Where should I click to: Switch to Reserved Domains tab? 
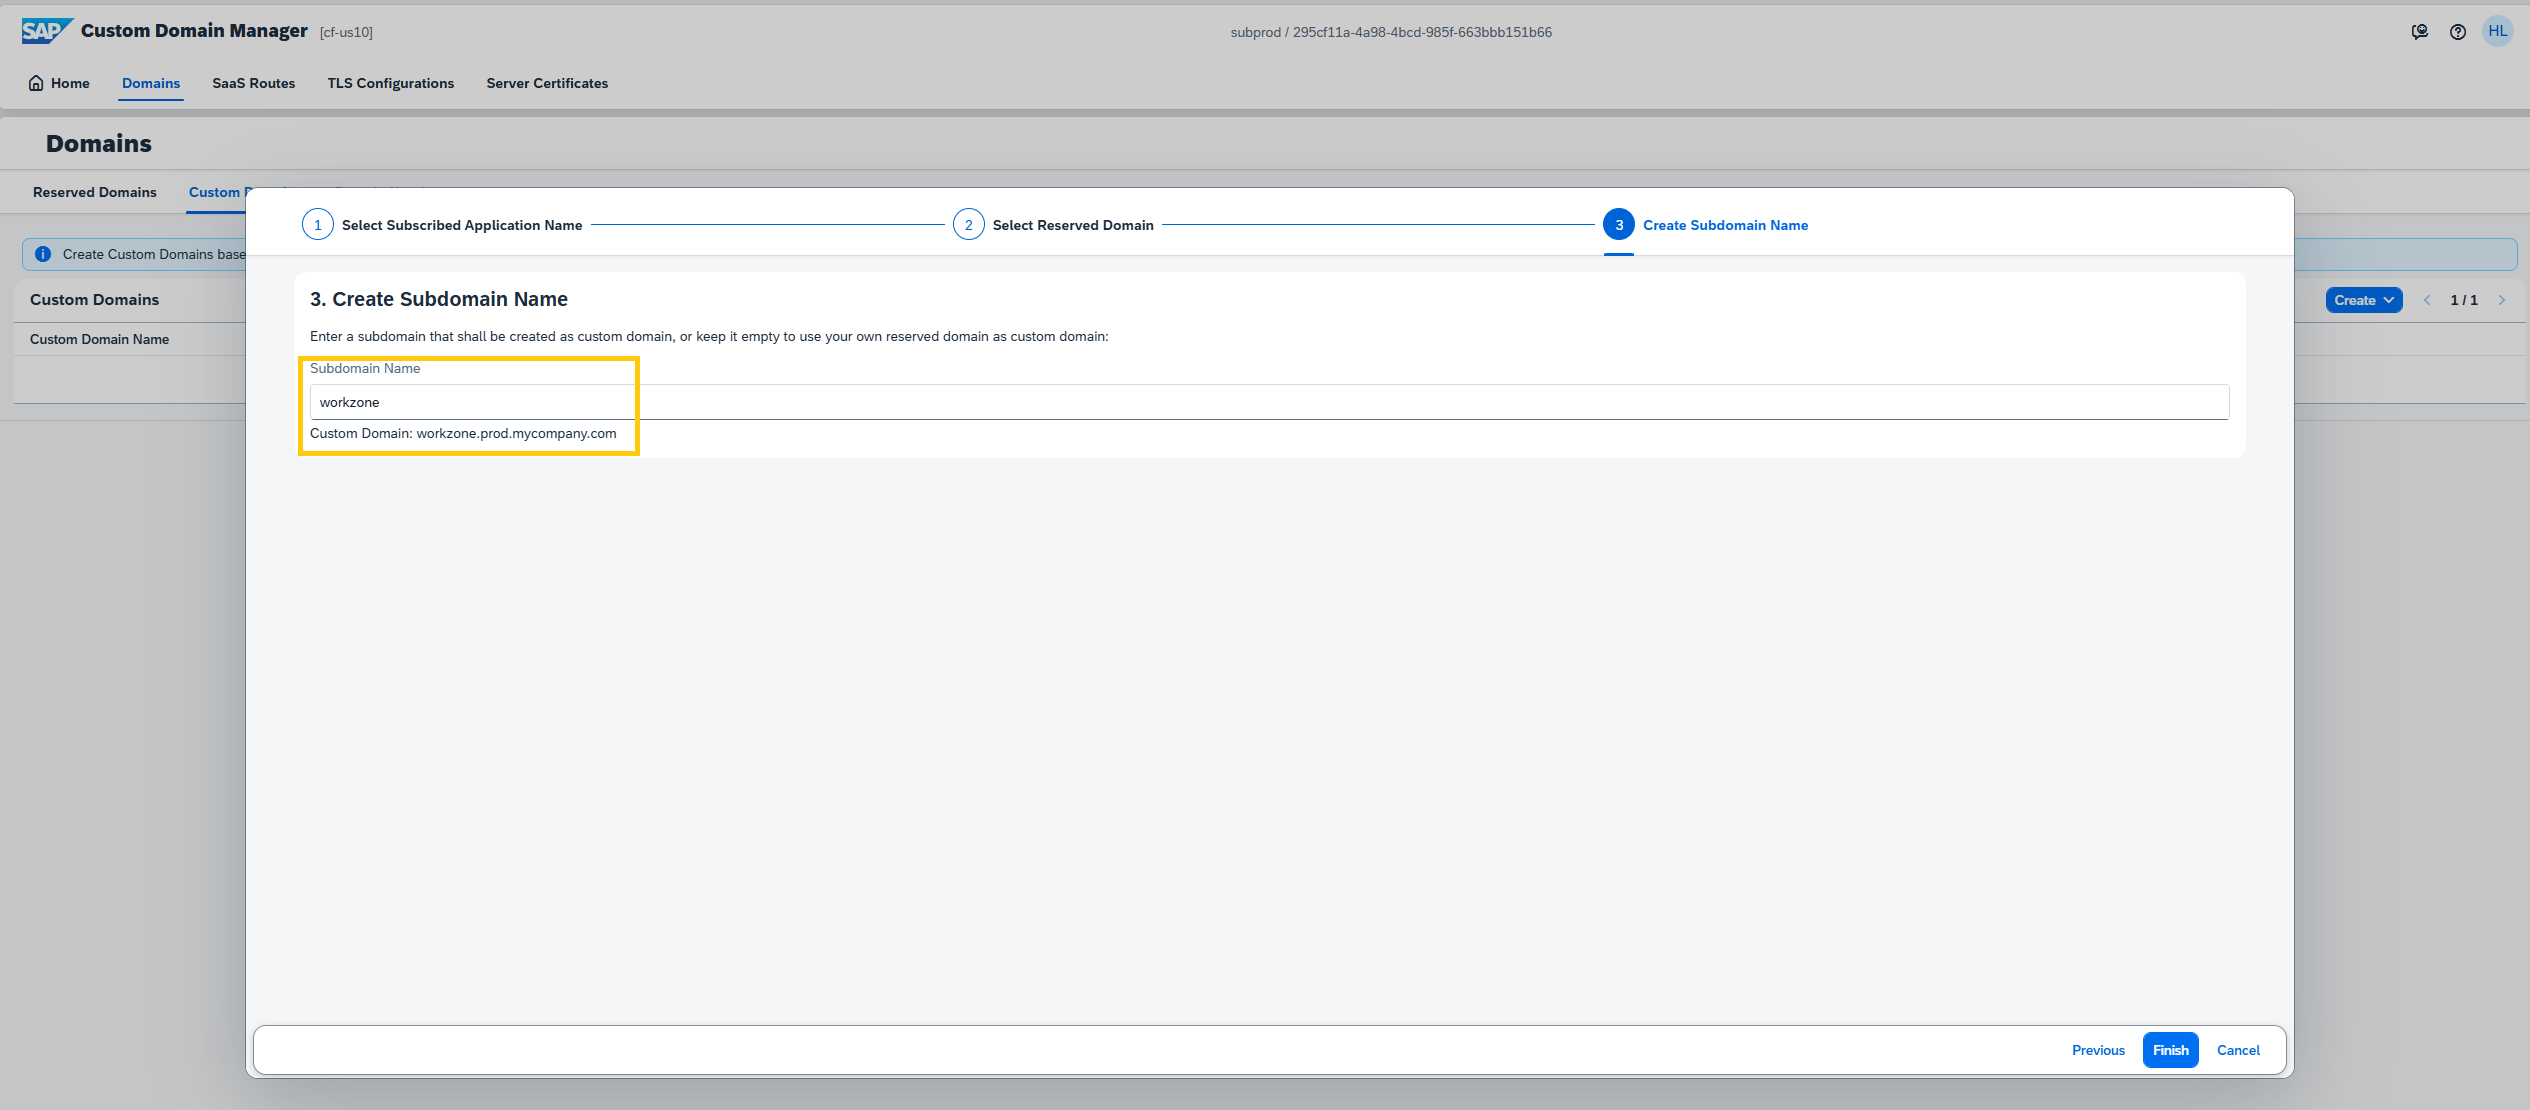pos(95,192)
